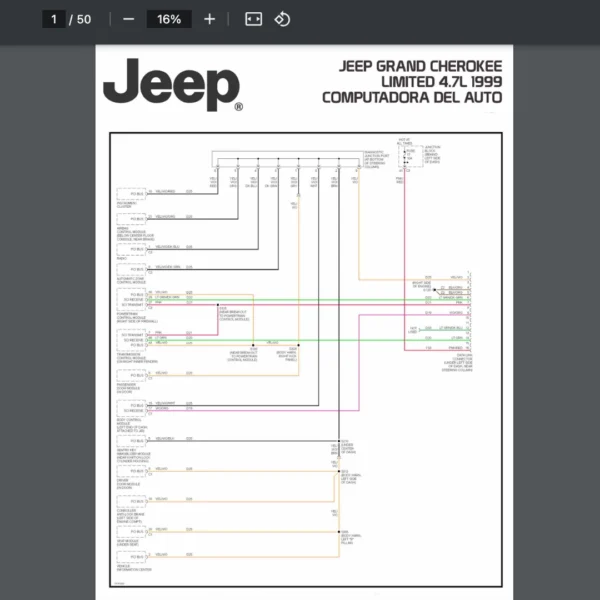This screenshot has height=600, width=600.
Task: Click the Instrument Cluster module box
Action: coord(131,191)
